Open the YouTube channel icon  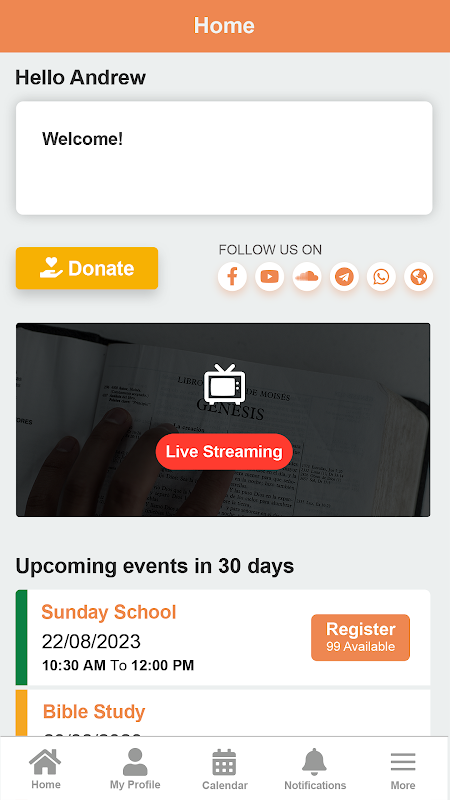pos(269,277)
